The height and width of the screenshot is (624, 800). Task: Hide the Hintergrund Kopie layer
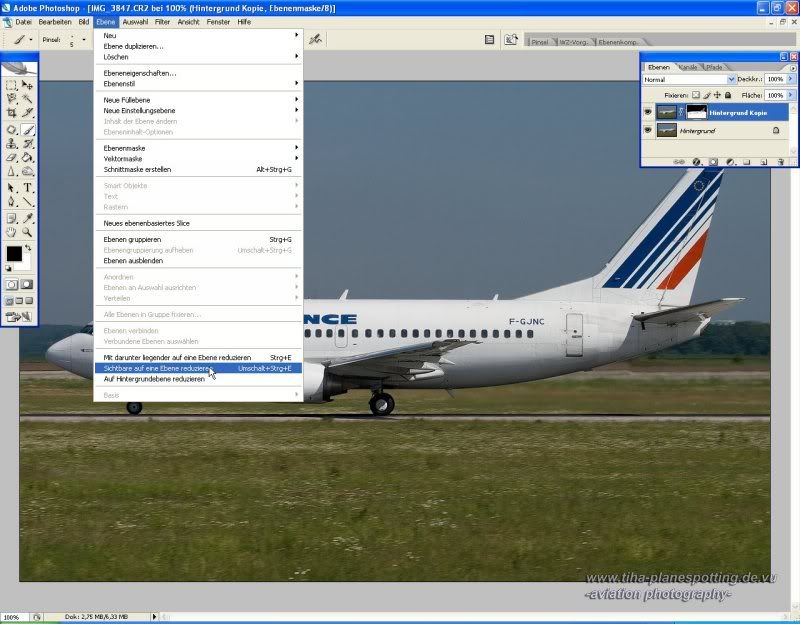pyautogui.click(x=648, y=112)
